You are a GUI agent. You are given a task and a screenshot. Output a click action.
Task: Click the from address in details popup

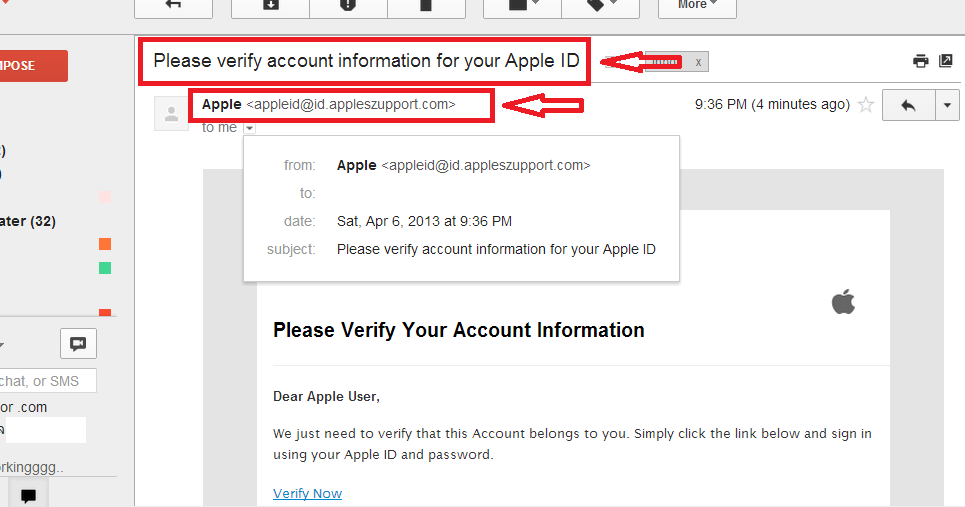click(x=486, y=166)
